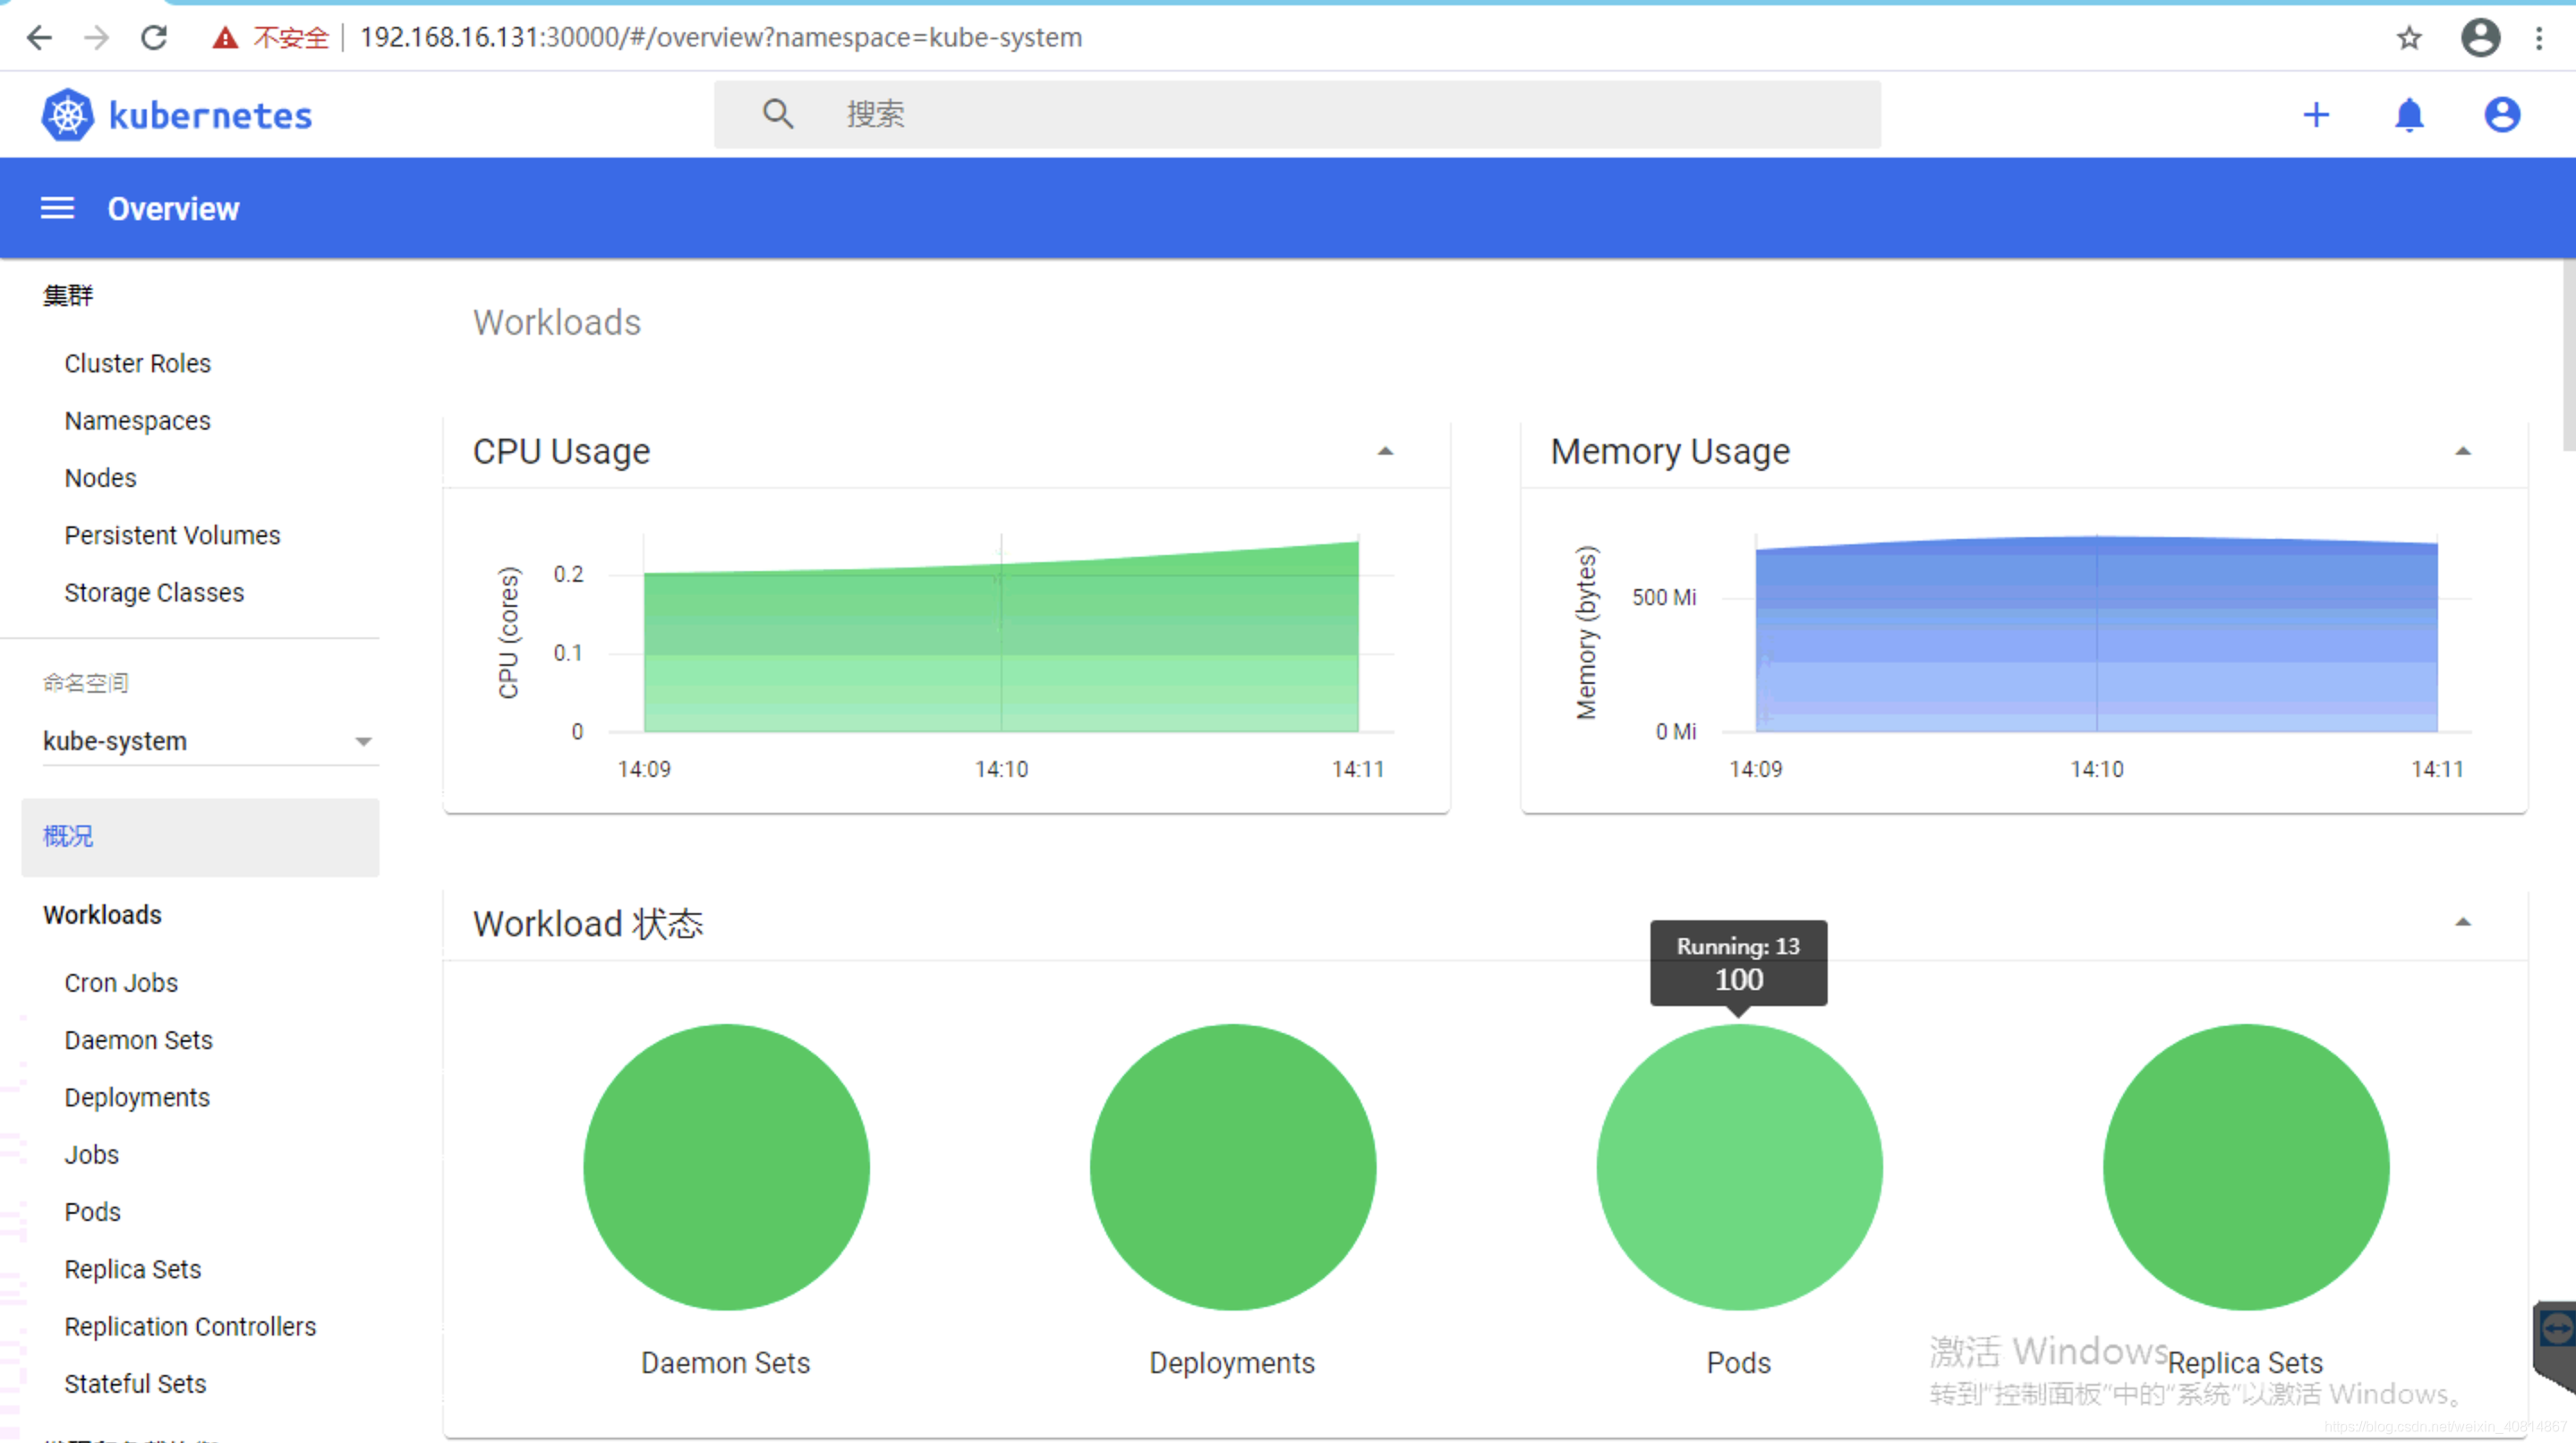Open the dashboard user account icon
Screen dimensions: 2576x1443
click(x=2501, y=115)
